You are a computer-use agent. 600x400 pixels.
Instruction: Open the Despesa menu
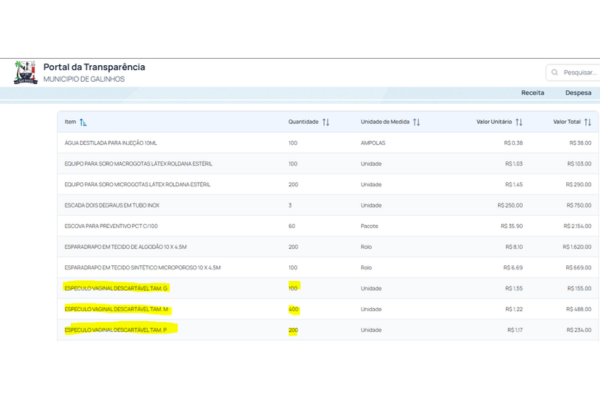(x=577, y=91)
